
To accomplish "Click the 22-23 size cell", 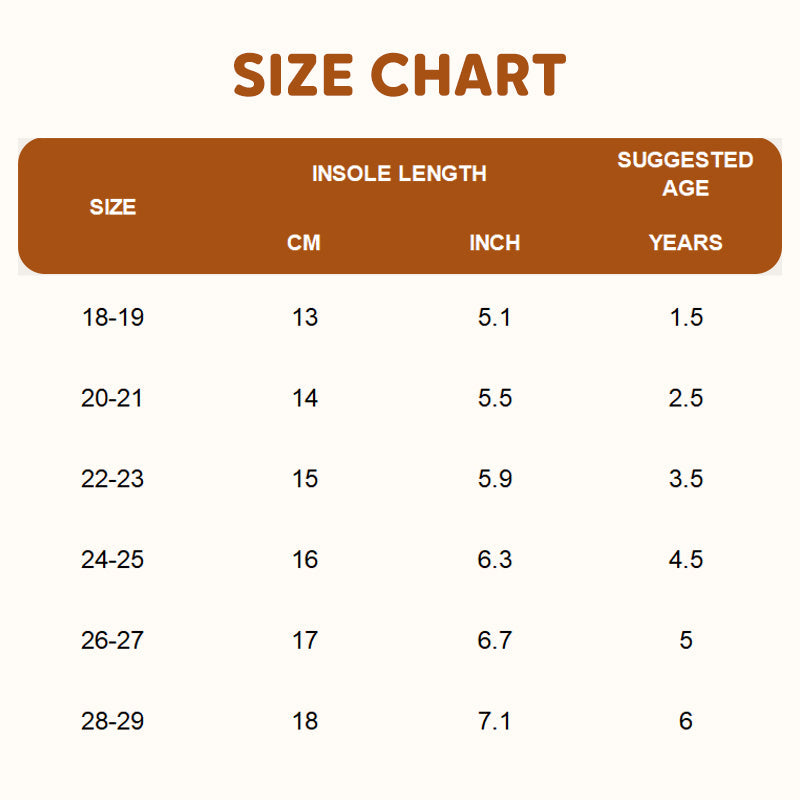I will [113, 479].
